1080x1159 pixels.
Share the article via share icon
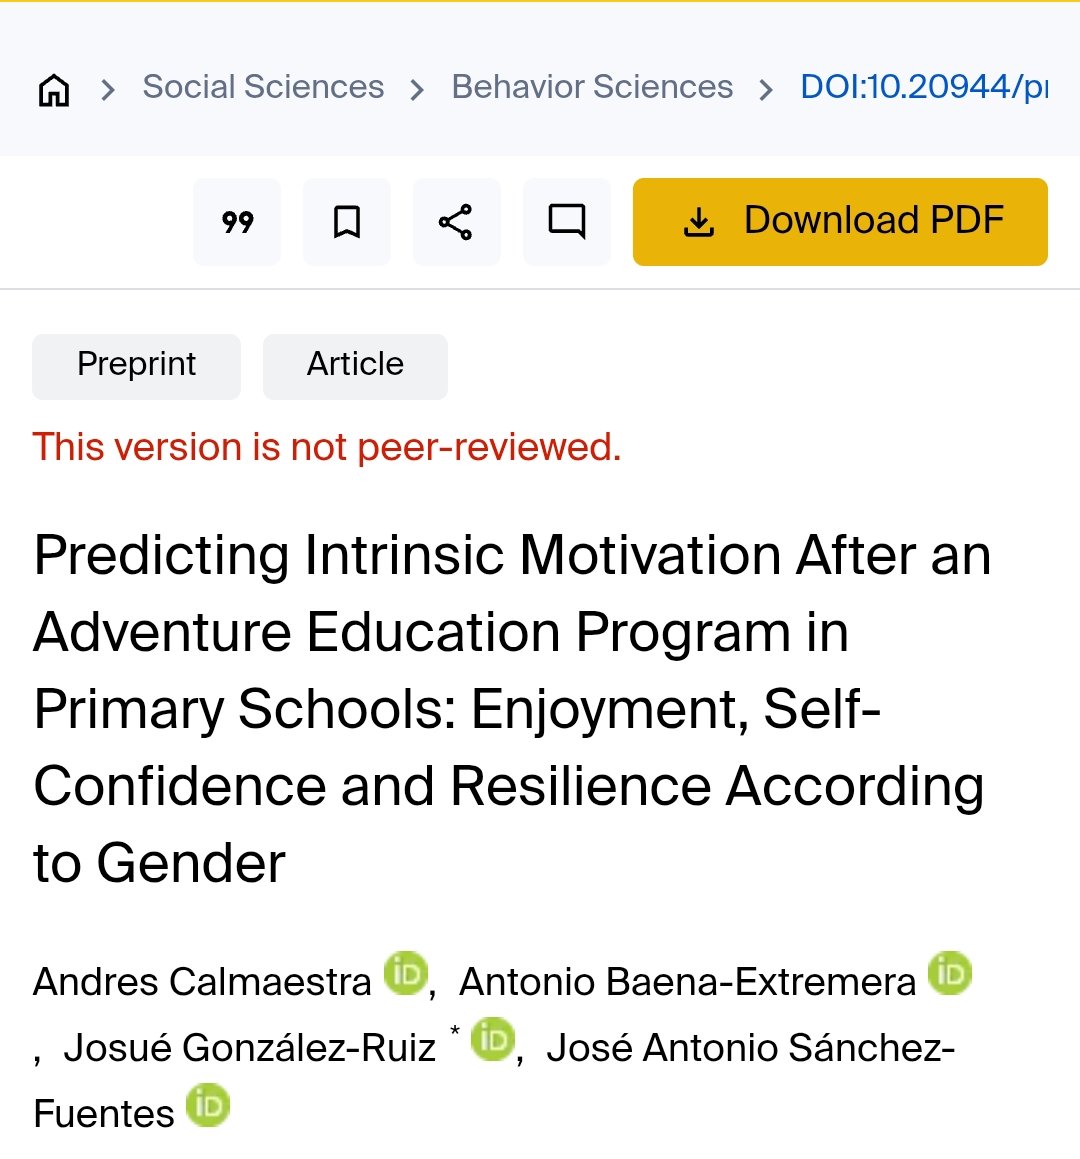(456, 222)
